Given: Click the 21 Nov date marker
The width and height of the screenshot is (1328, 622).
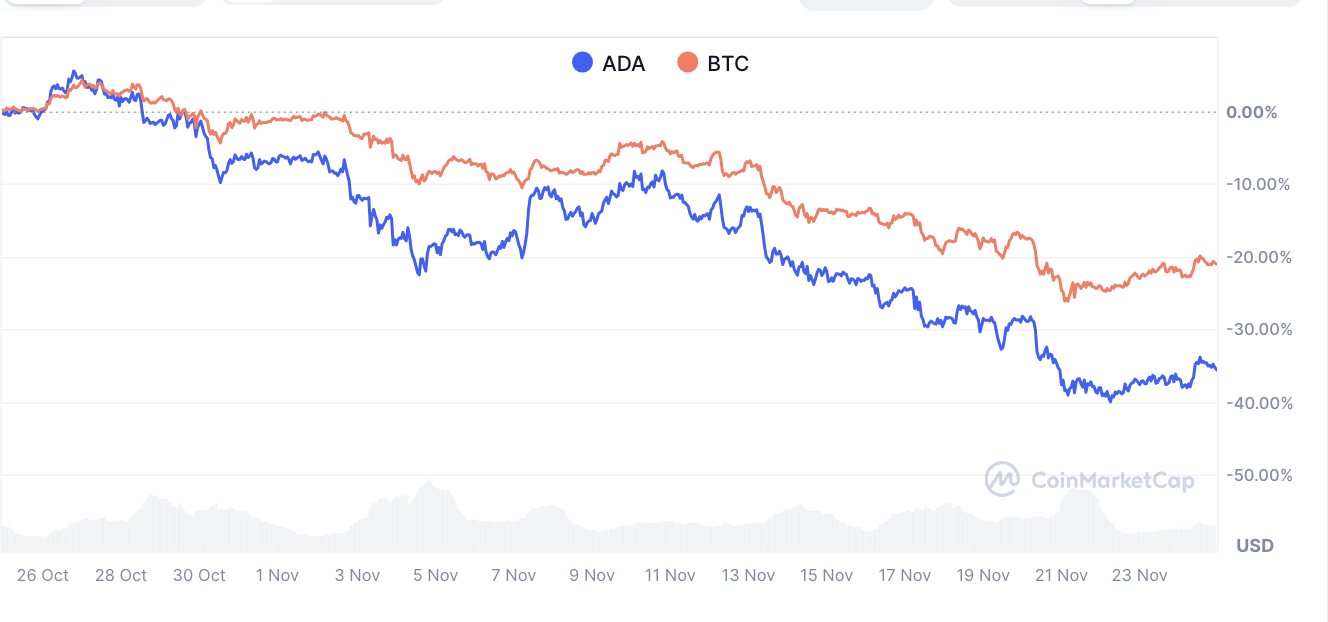Looking at the screenshot, I should coord(1061,575).
